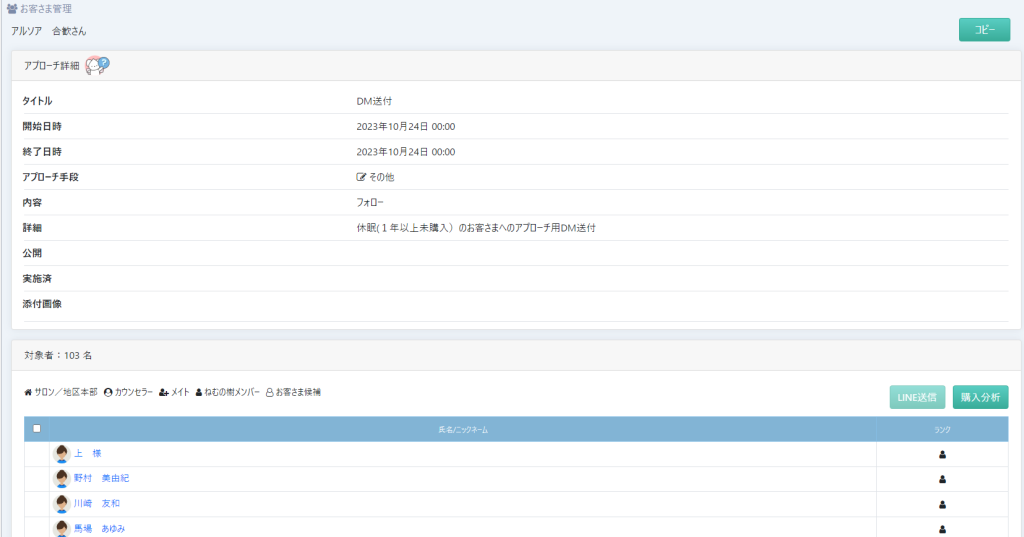Image resolution: width=1024 pixels, height=537 pixels.
Task: Click avatar of 野村 美由紀
Action: coord(62,479)
